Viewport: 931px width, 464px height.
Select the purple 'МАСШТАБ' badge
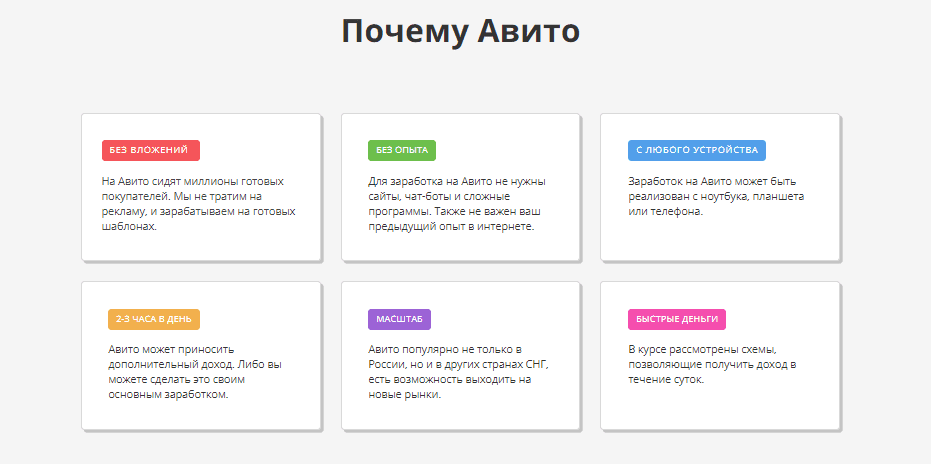pos(399,319)
